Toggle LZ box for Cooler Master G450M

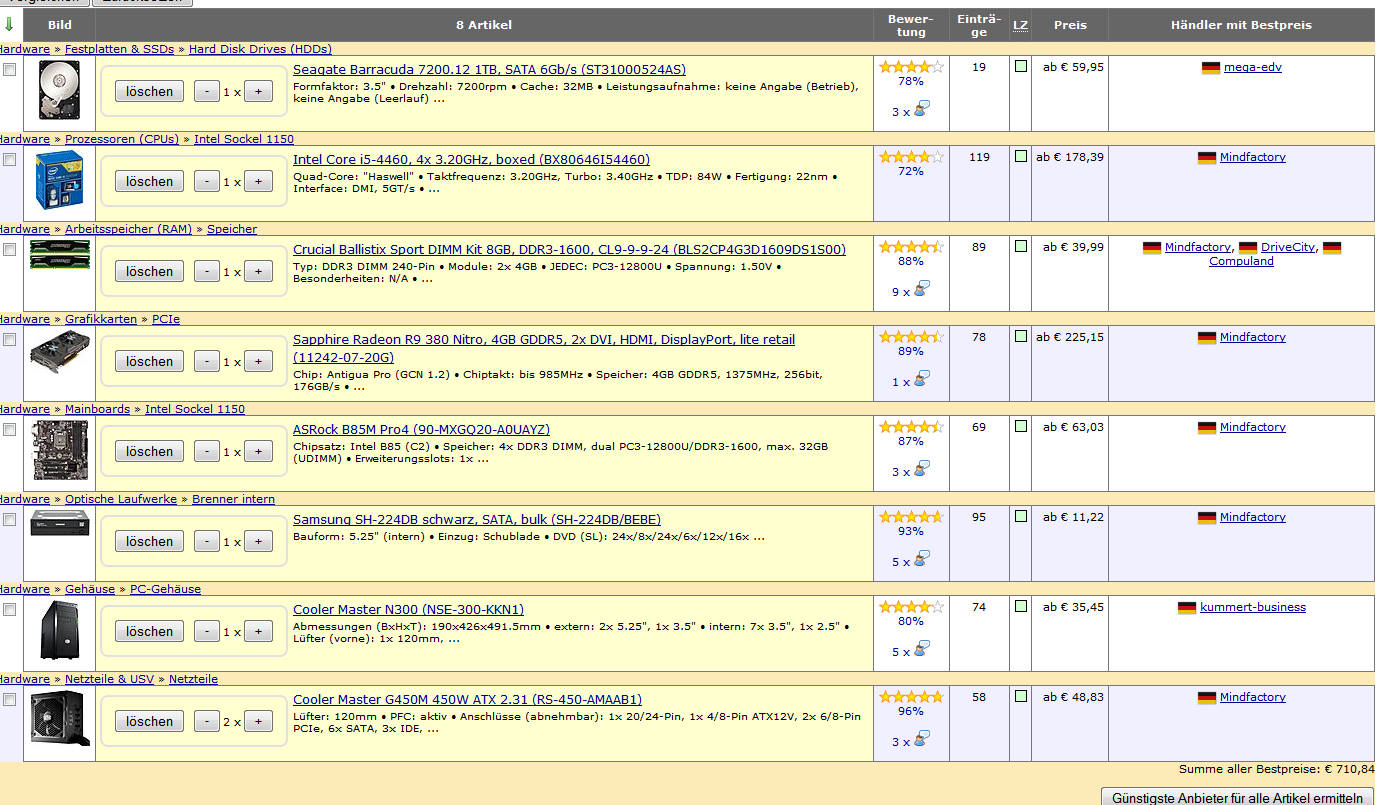tap(1020, 697)
